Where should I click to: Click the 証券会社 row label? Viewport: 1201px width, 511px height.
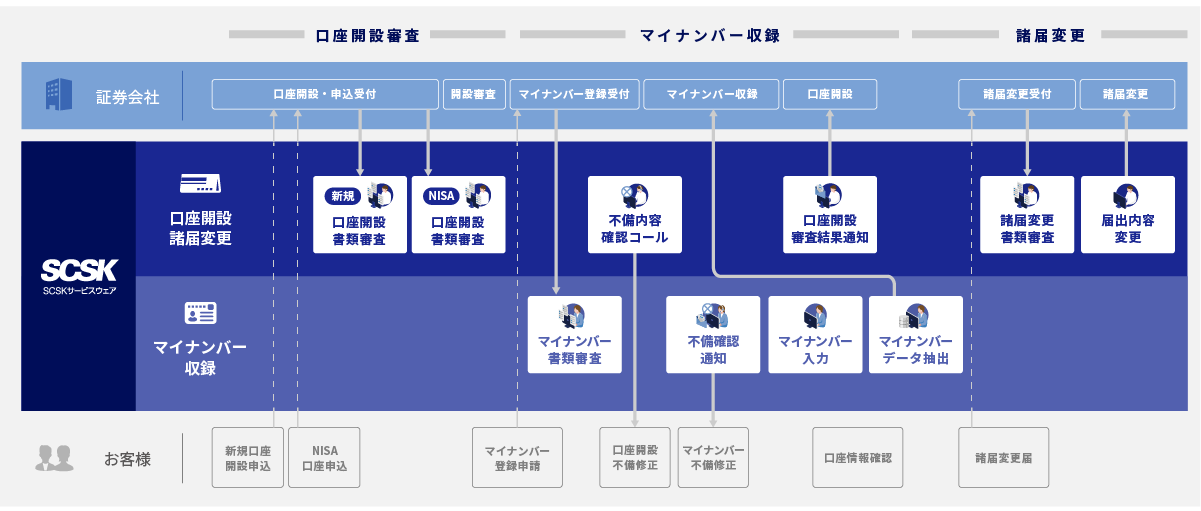click(128, 98)
